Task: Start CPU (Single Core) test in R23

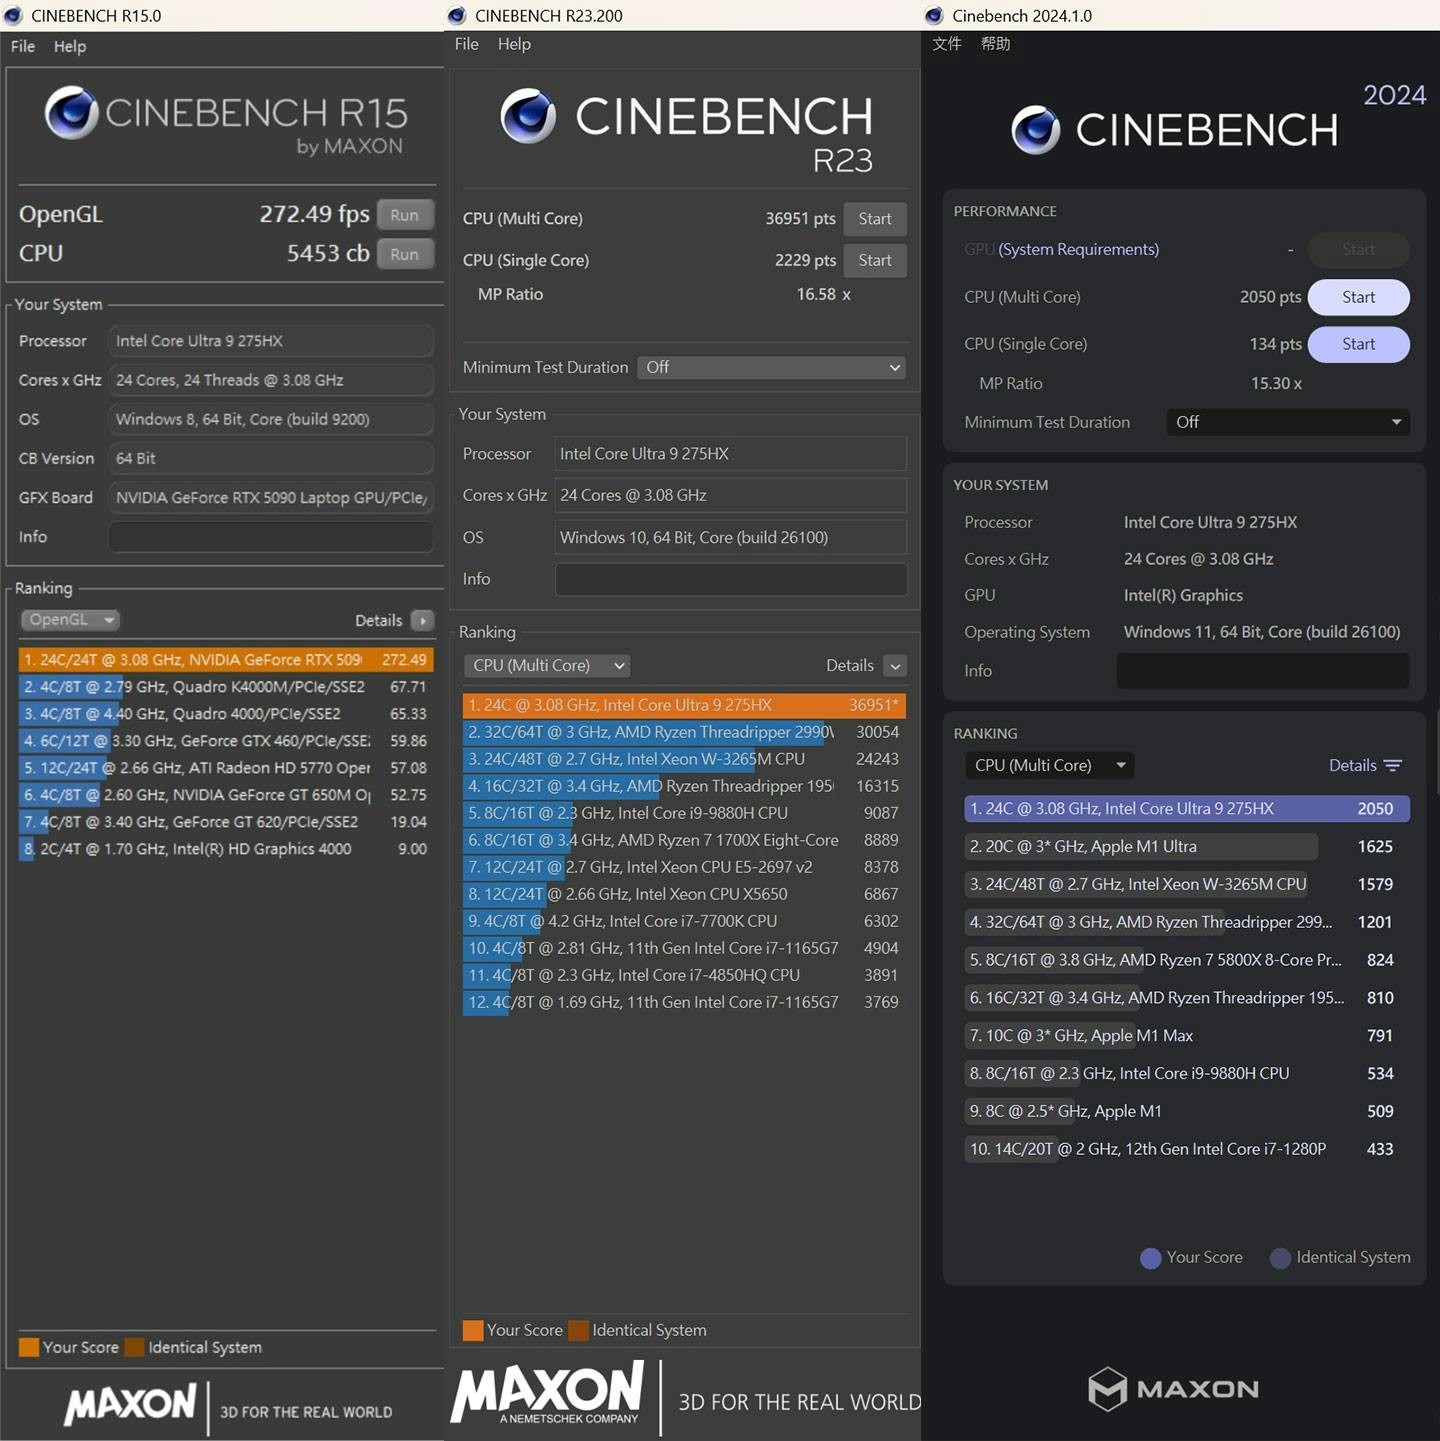Action: tap(874, 261)
